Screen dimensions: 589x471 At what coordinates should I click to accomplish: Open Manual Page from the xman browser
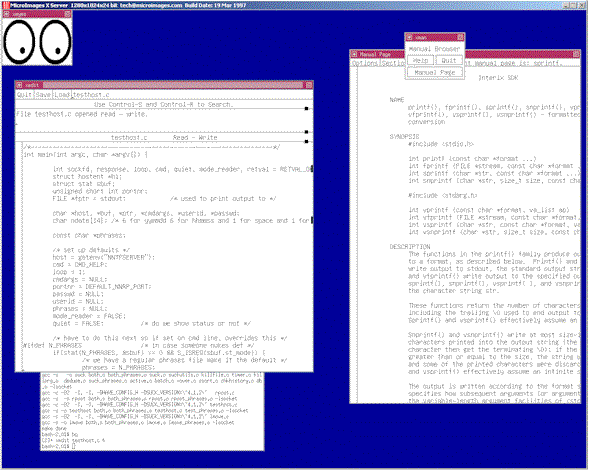click(x=435, y=72)
